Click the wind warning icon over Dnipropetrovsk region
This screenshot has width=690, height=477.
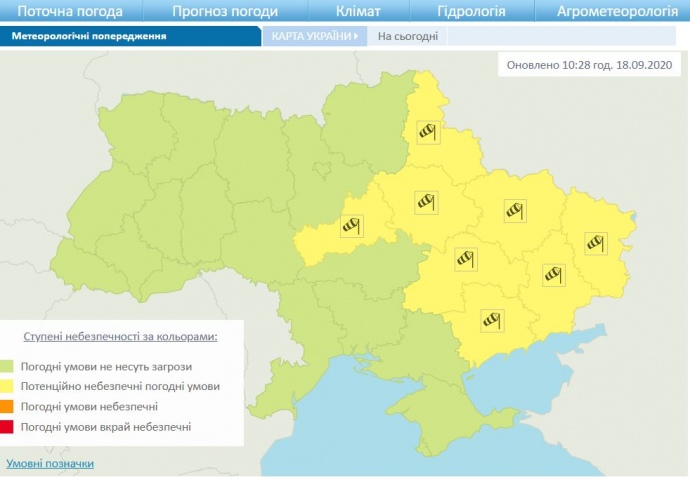tap(466, 258)
